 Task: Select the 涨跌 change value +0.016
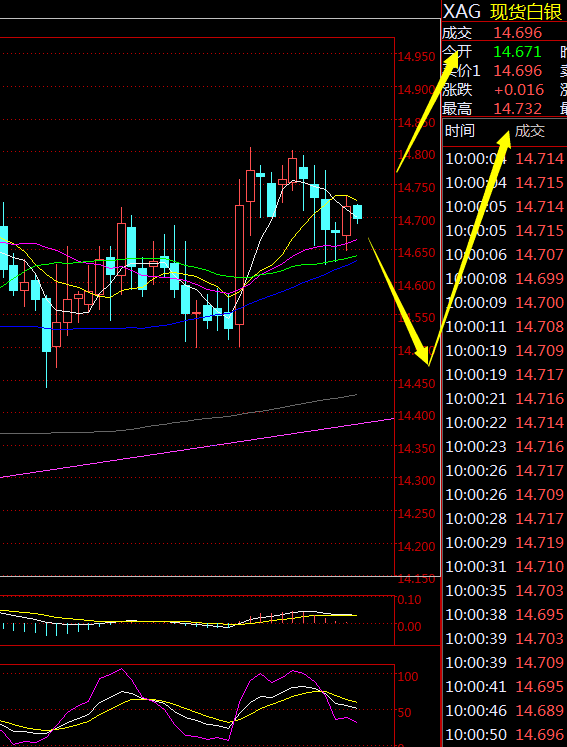pyautogui.click(x=519, y=90)
